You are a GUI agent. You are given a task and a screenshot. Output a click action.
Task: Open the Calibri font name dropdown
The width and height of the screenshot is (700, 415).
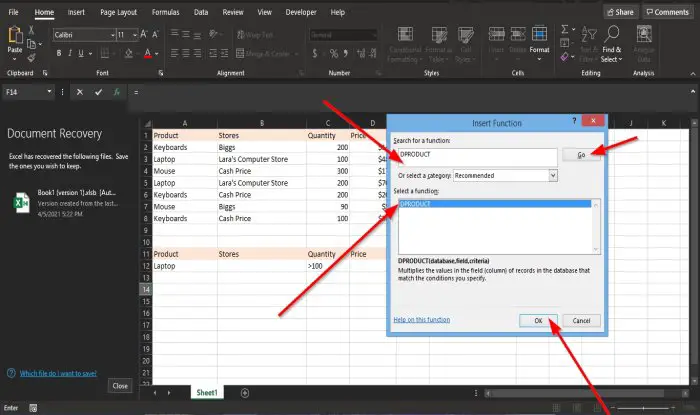(112, 35)
